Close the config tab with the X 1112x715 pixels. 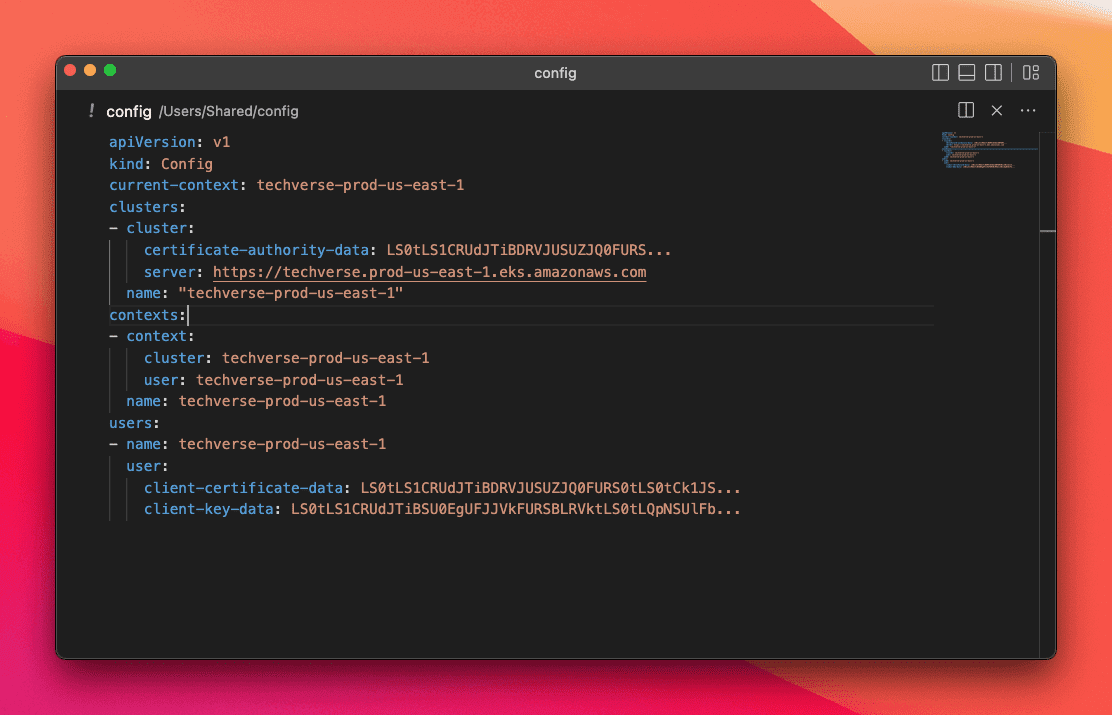(996, 110)
